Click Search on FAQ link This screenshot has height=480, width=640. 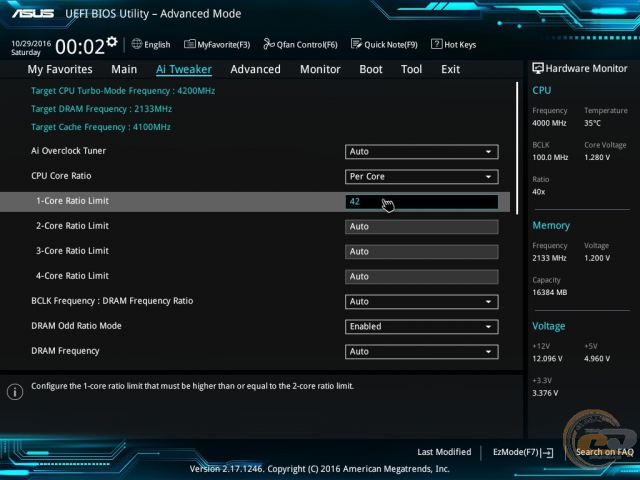pyautogui.click(x=604, y=452)
